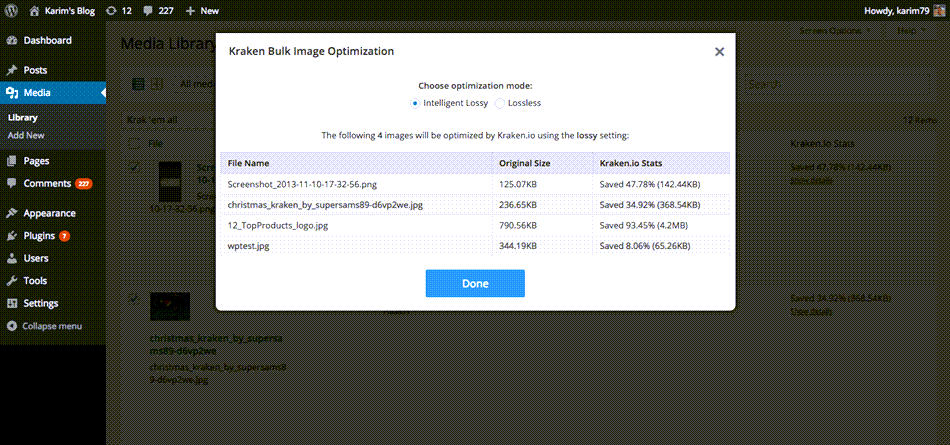The width and height of the screenshot is (950, 445).
Task: Toggle the Screenshot row checkbox in library
Action: pyautogui.click(x=135, y=167)
